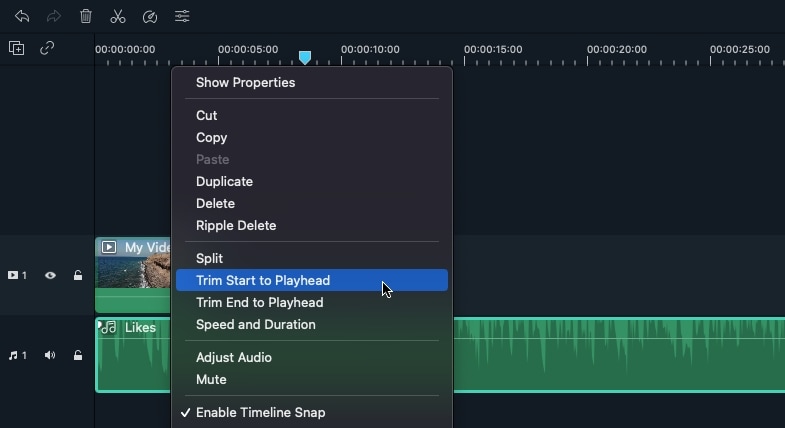Open the speed gauge tool

[150, 16]
